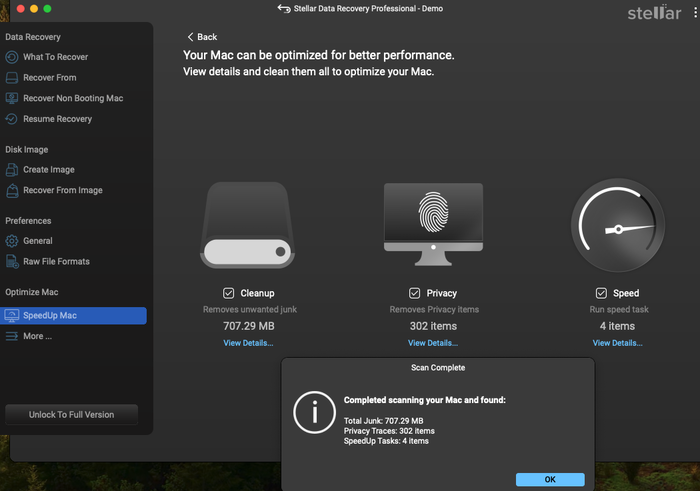Select SpeedUp Mac in sidebar
The height and width of the screenshot is (491, 700).
point(73,316)
